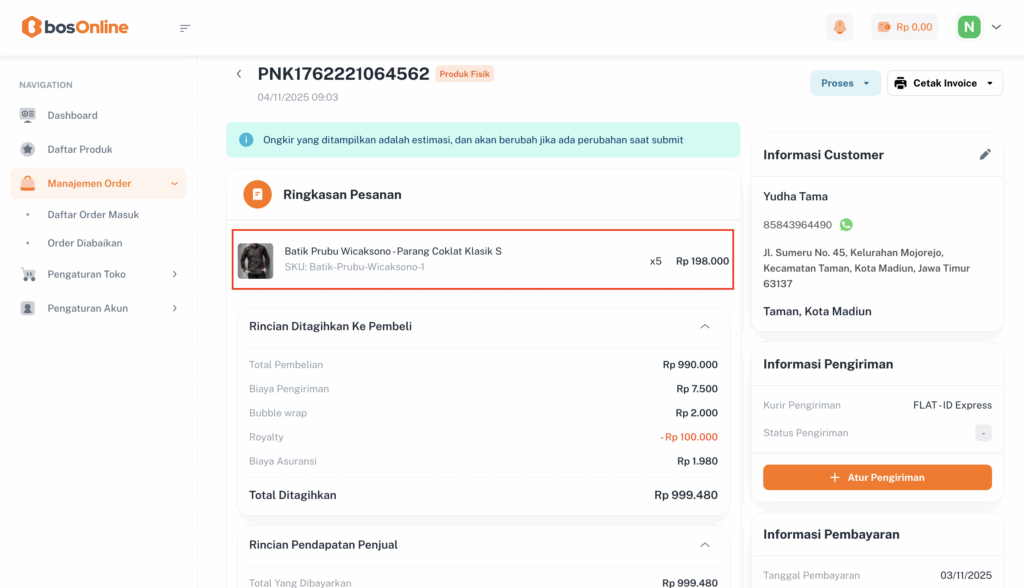The width and height of the screenshot is (1024, 588).
Task: Toggle the sidebar hamburger menu icon
Action: coord(185,28)
